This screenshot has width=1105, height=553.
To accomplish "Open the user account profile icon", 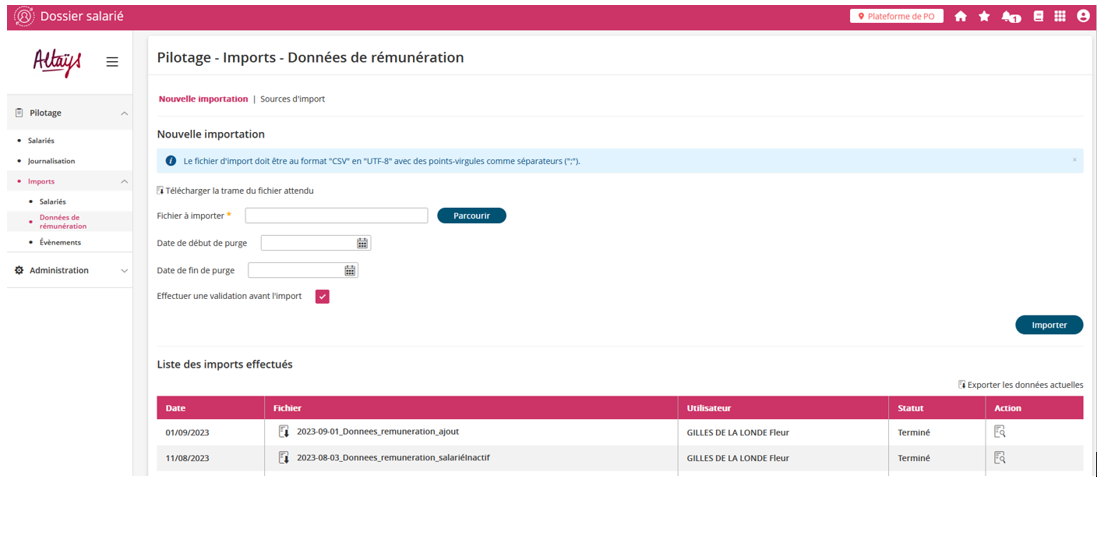I will pyautogui.click(x=1083, y=16).
